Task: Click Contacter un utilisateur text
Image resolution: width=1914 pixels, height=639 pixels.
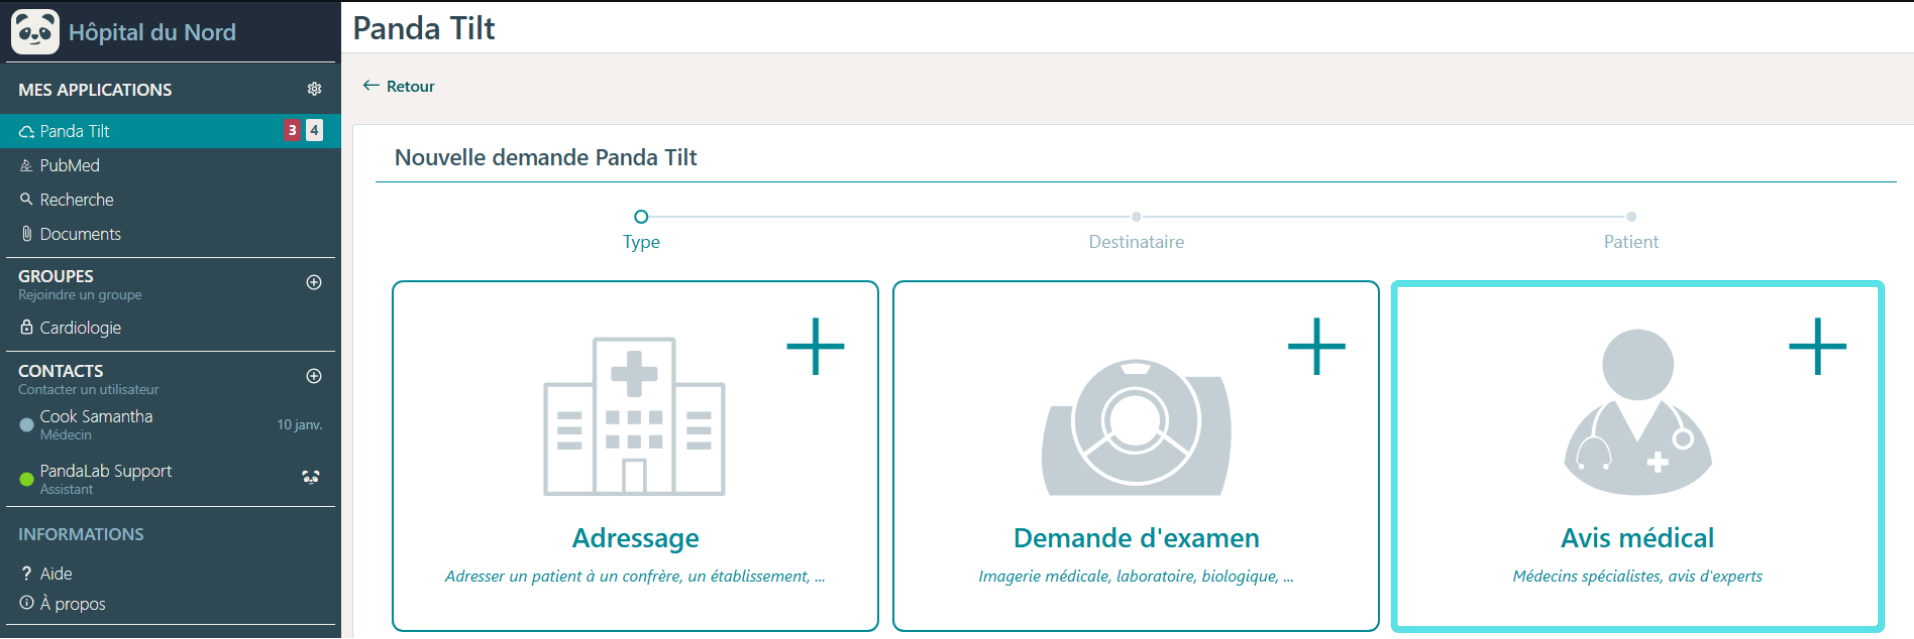Action: (x=88, y=389)
